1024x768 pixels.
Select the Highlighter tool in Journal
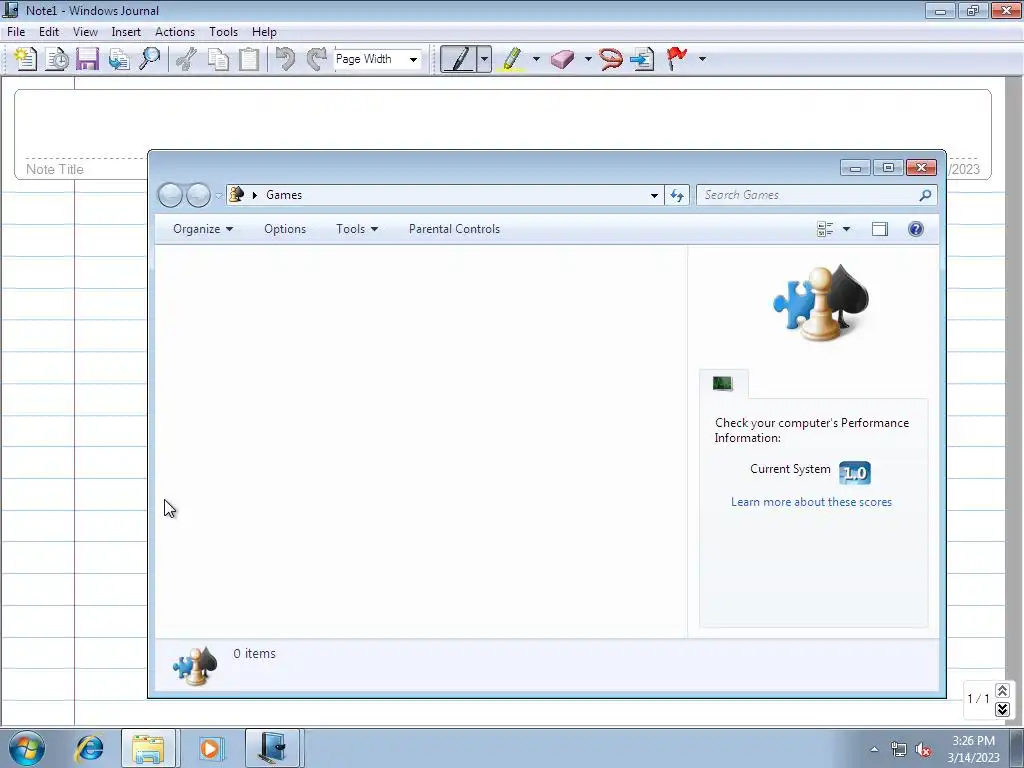(511, 59)
